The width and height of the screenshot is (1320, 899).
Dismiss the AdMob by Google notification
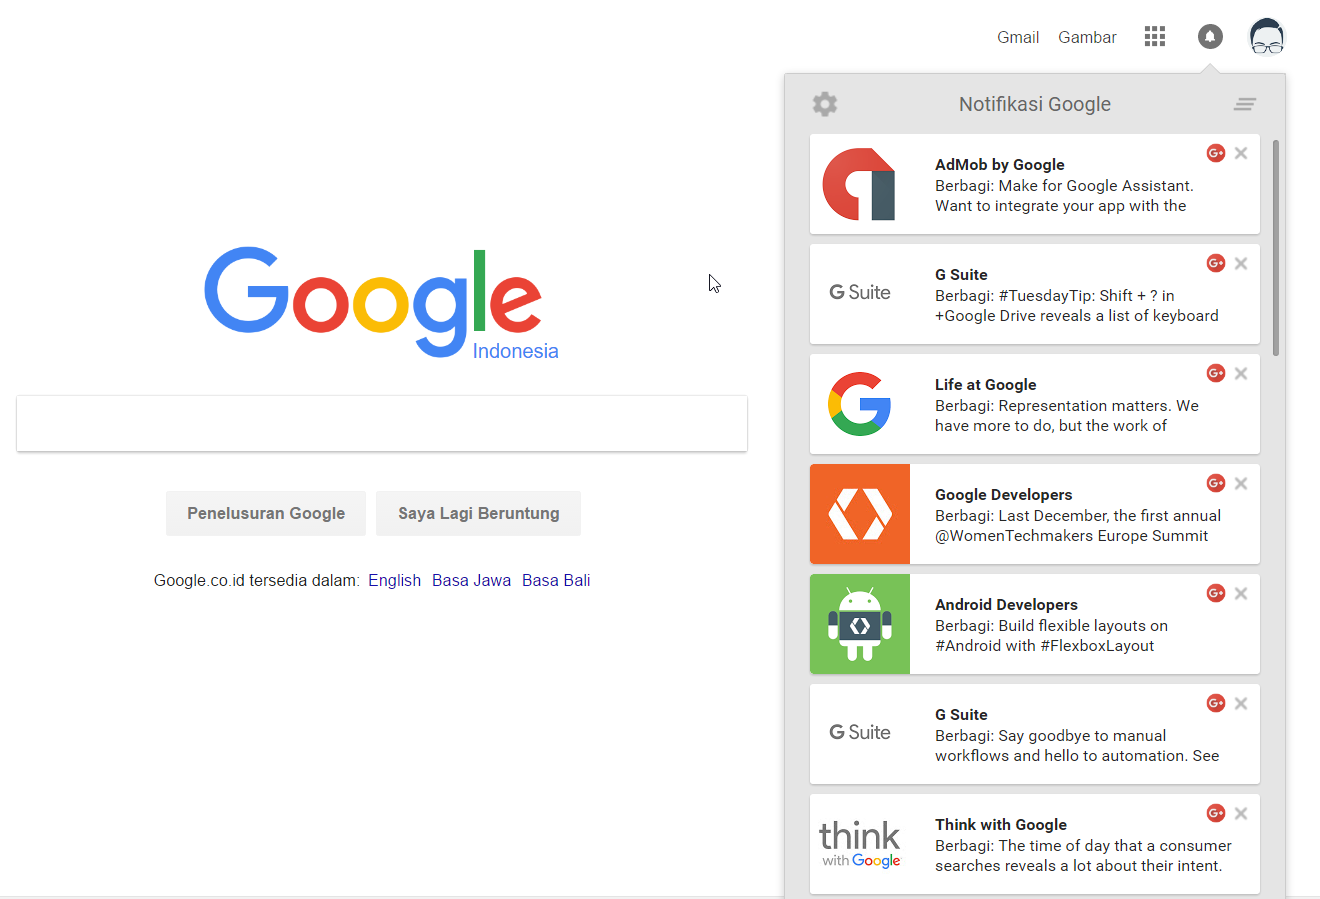(x=1241, y=153)
